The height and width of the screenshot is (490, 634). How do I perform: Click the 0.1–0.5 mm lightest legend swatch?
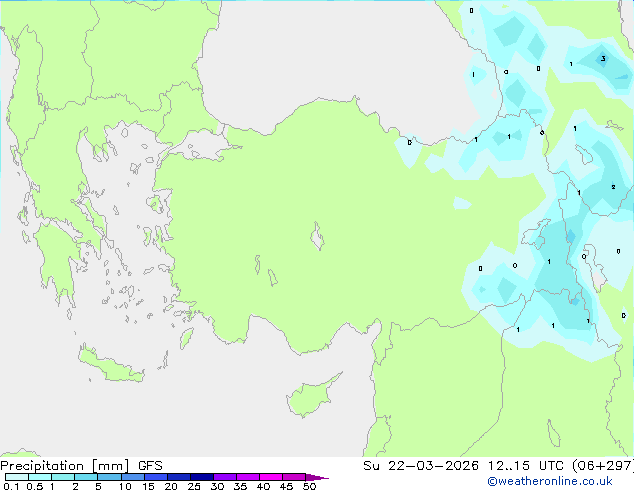17,477
